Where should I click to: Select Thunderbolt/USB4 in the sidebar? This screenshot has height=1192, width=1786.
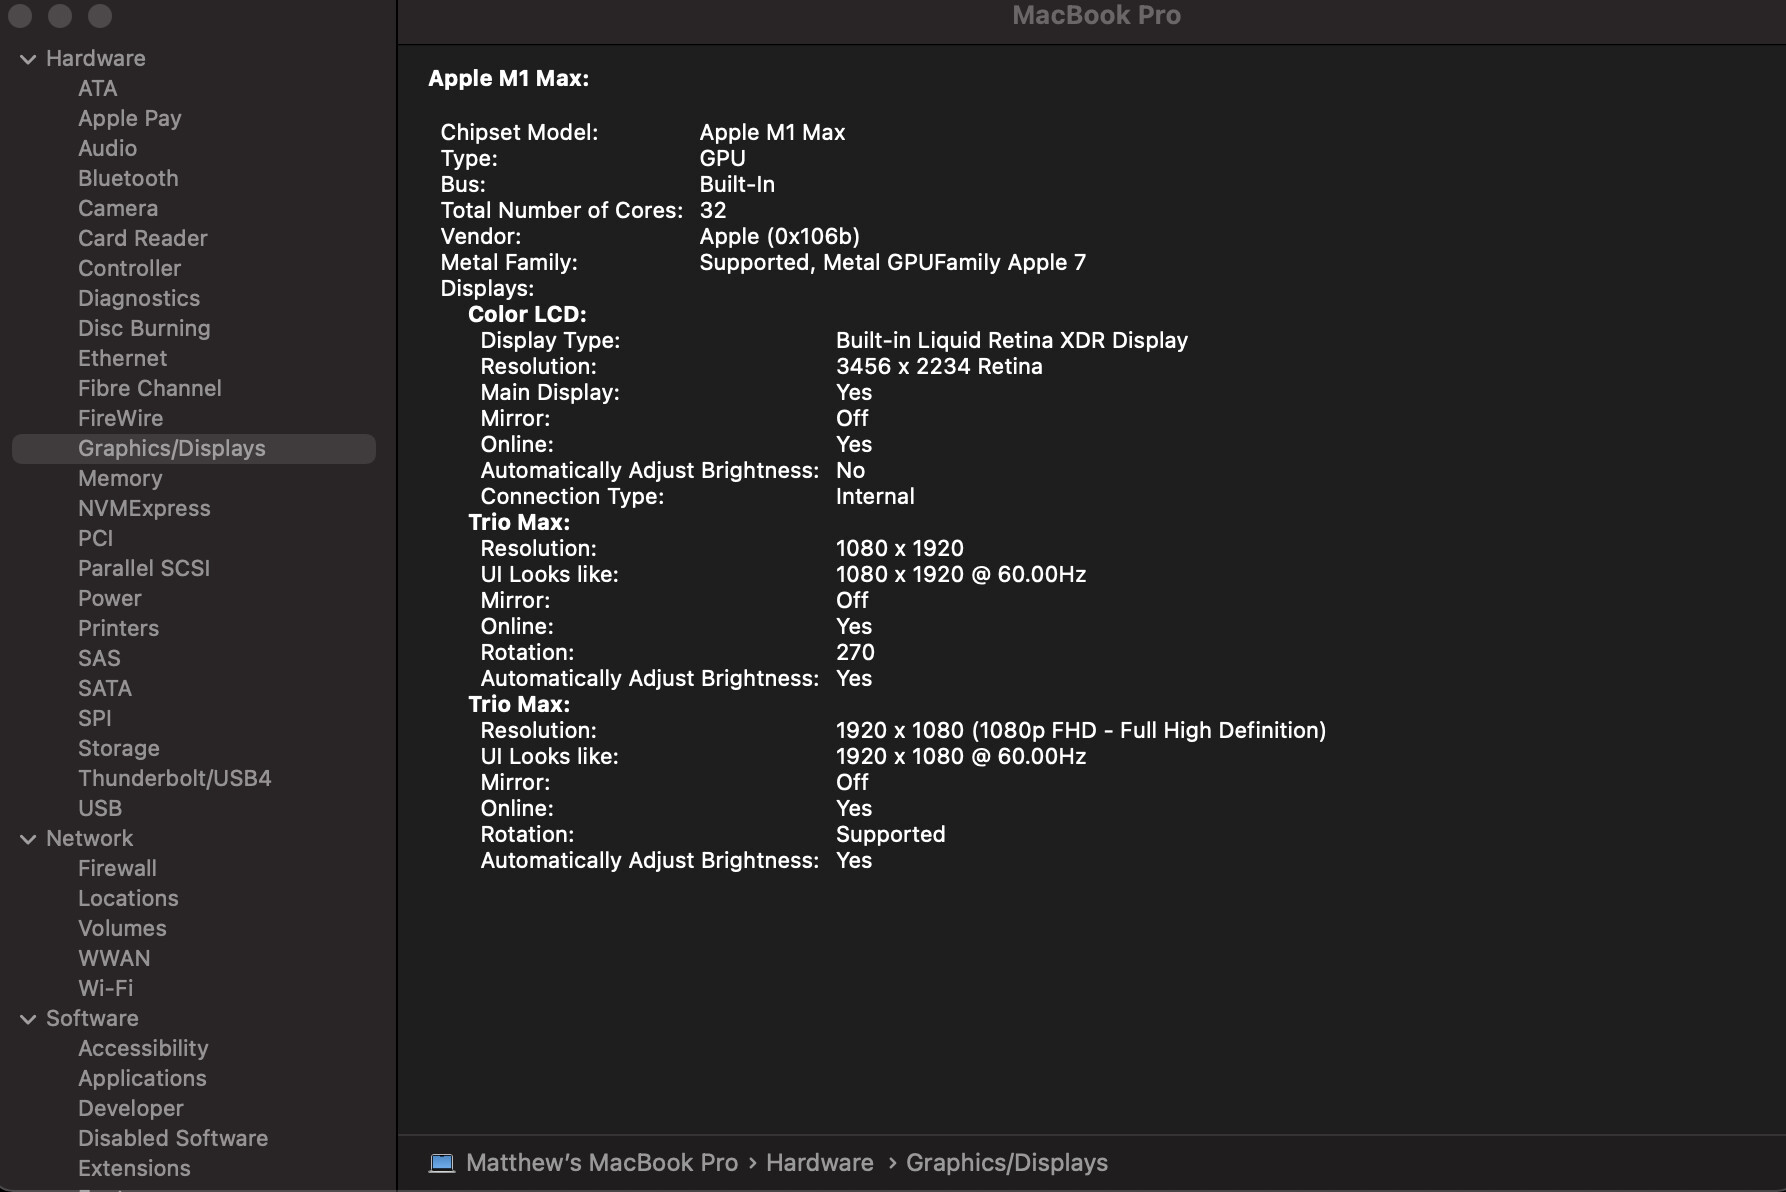click(x=175, y=779)
